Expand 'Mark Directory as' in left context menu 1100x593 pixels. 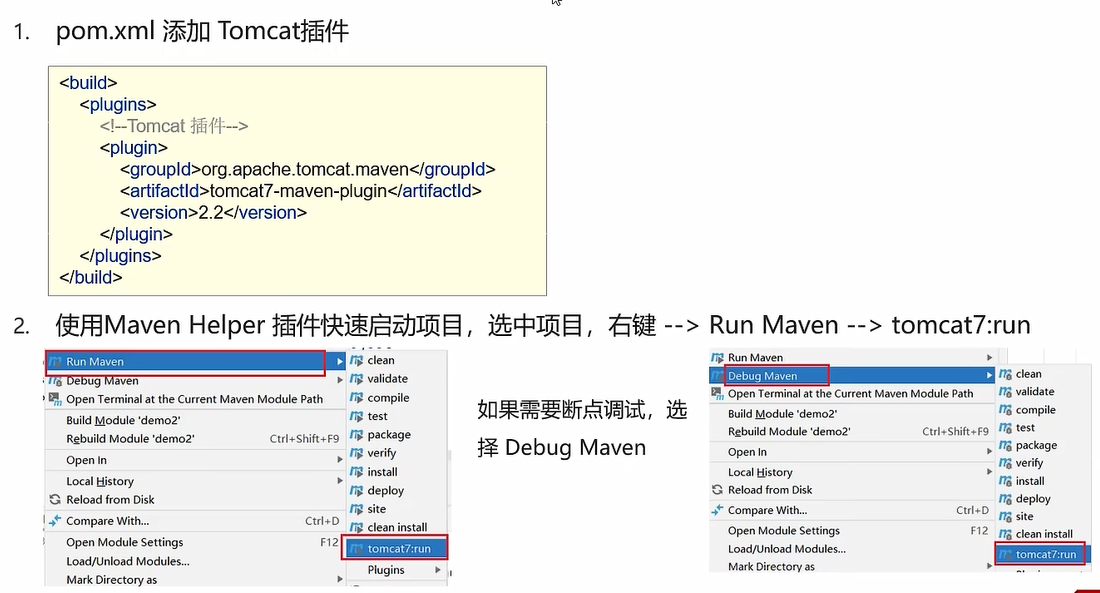340,580
